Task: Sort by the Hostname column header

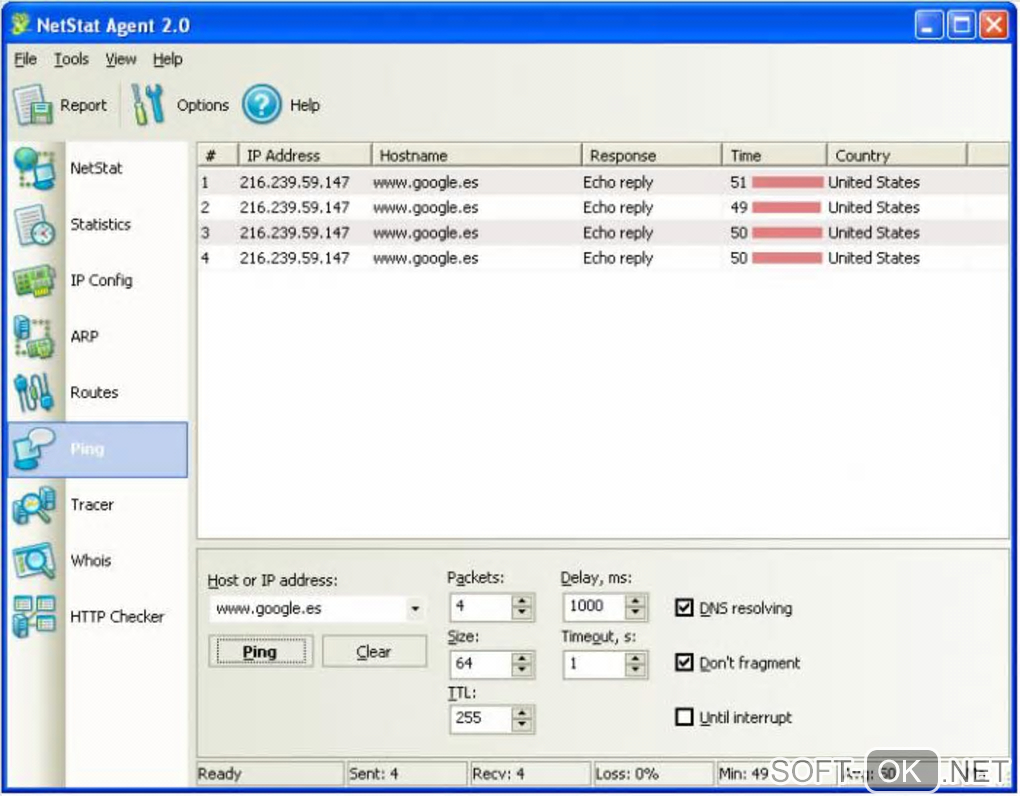Action: (476, 155)
